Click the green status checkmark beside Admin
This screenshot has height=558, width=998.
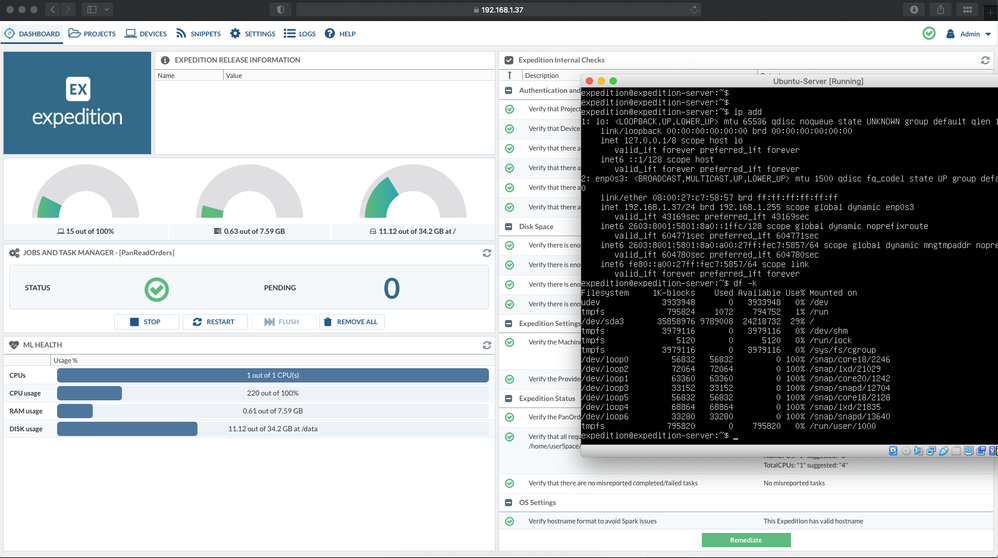pyautogui.click(x=929, y=33)
